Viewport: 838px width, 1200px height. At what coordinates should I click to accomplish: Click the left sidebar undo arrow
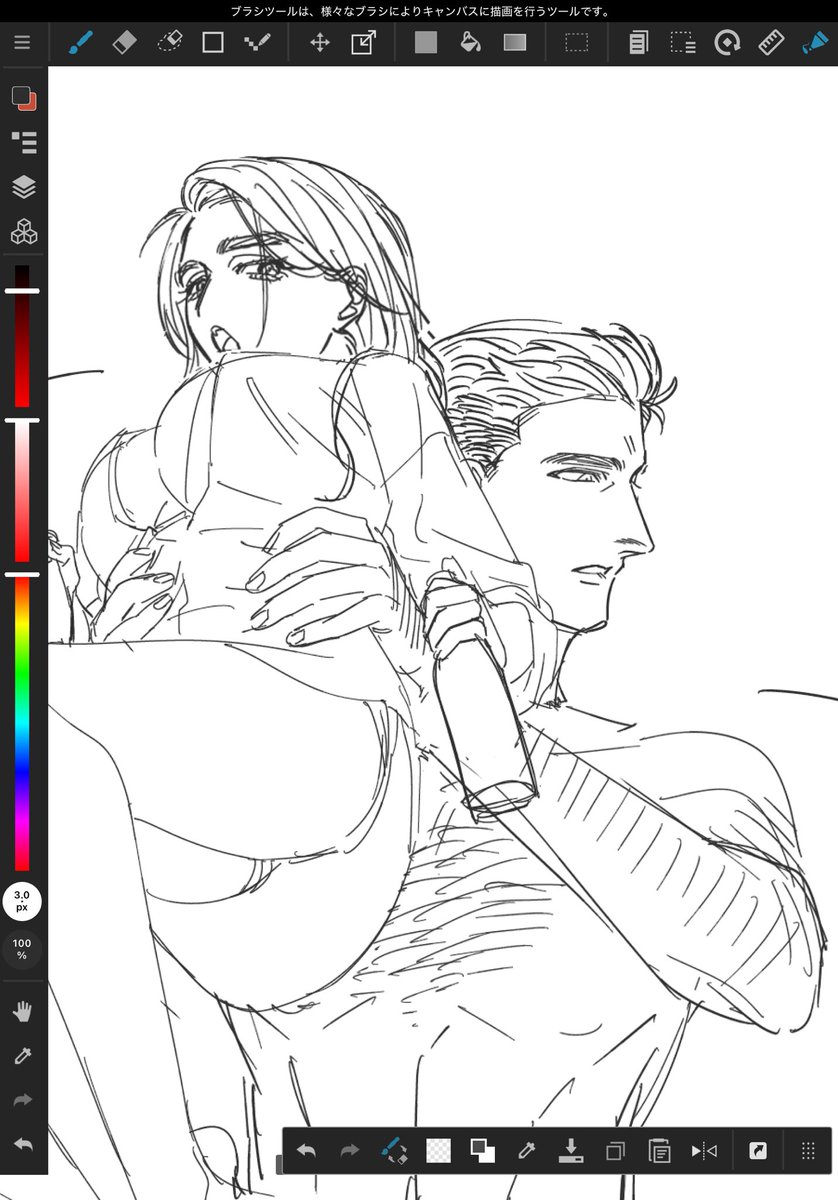[22, 1144]
